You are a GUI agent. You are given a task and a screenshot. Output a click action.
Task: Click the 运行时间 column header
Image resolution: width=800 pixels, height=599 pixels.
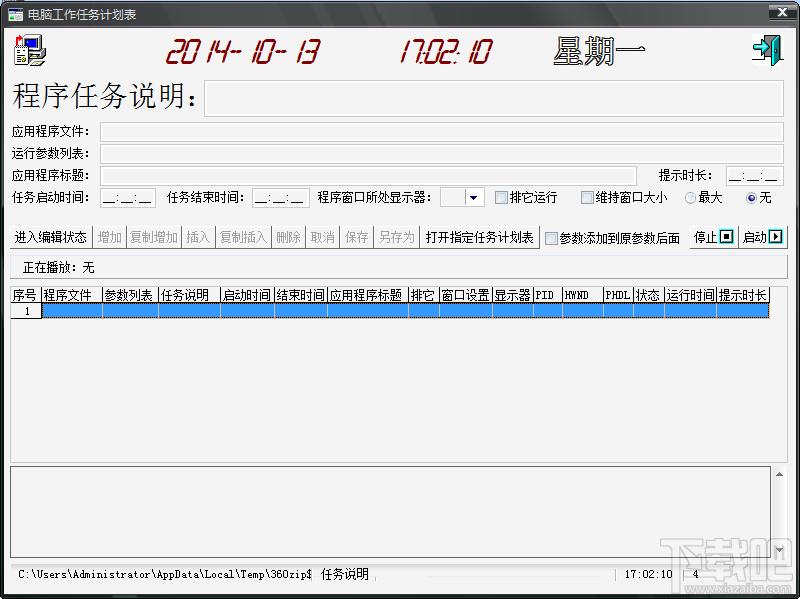[691, 295]
